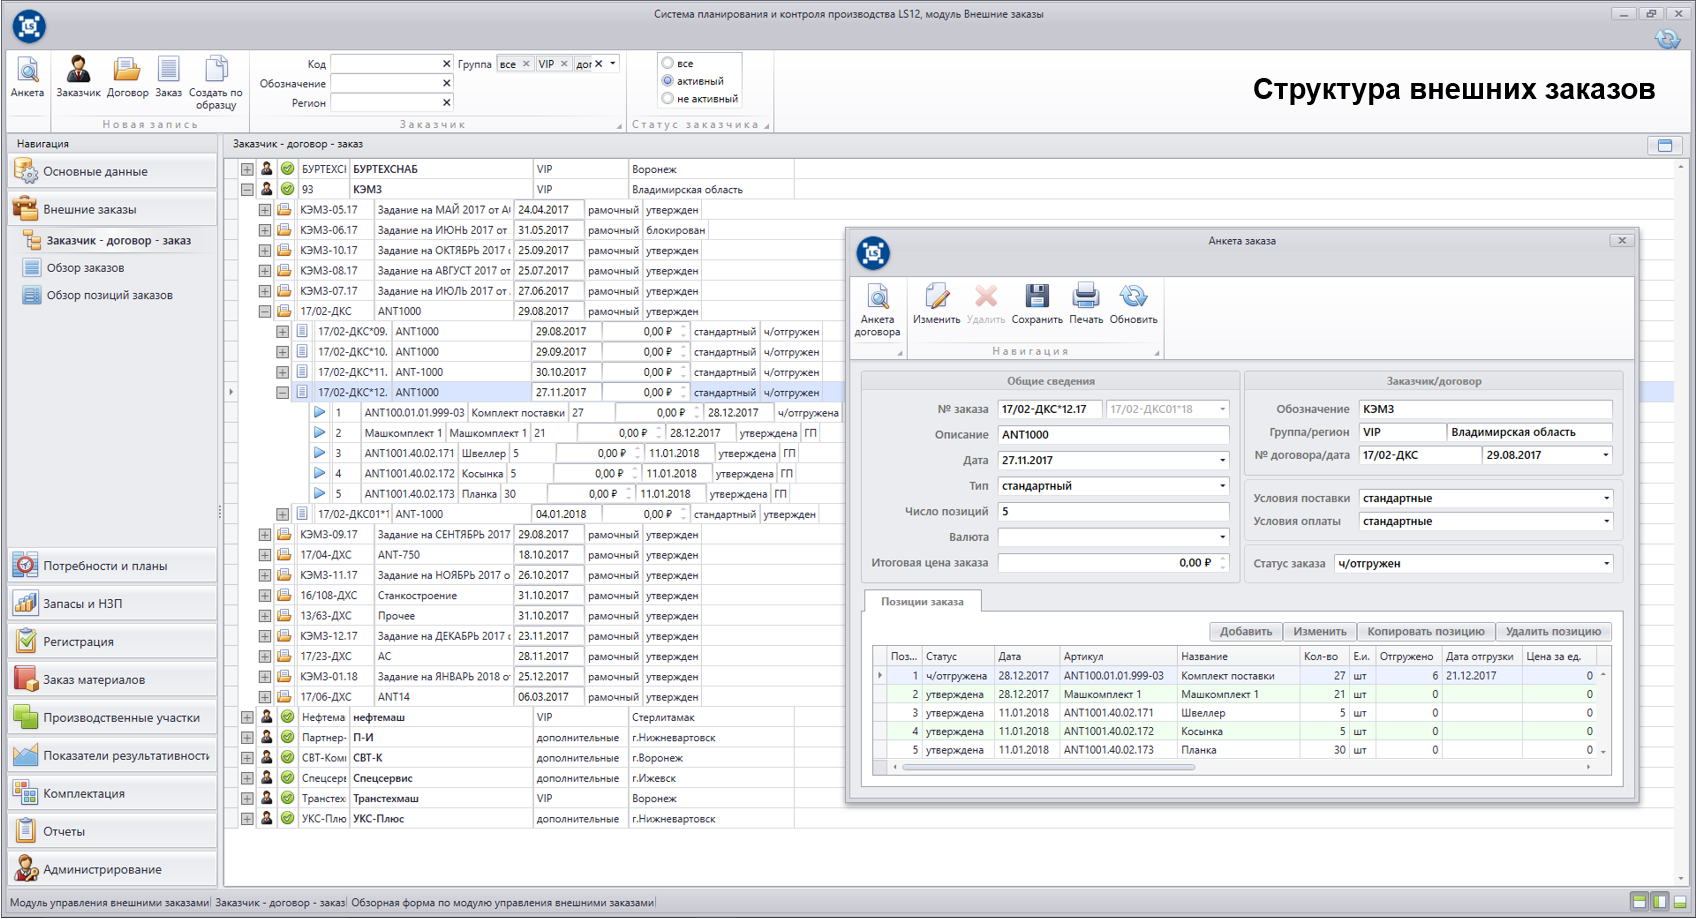
Task: Select Заказчик - договор - заказ nav item
Action: tap(118, 240)
